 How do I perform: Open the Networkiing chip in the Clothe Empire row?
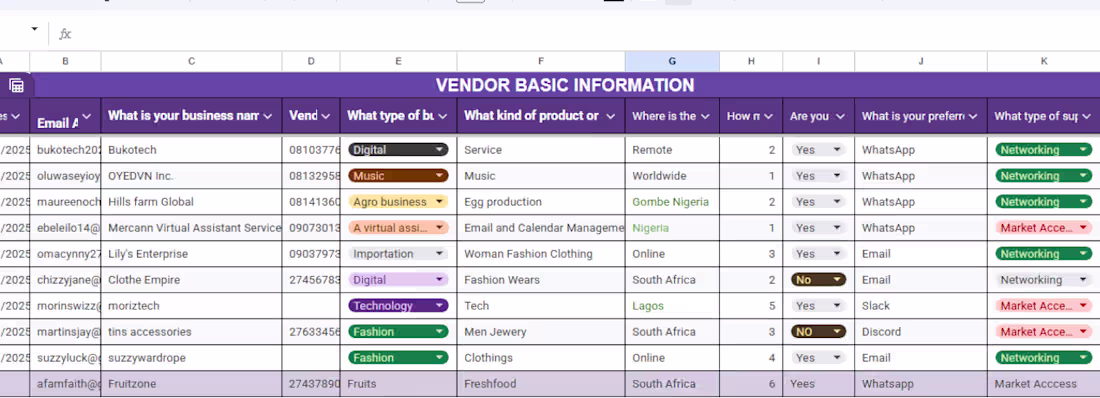click(1044, 280)
